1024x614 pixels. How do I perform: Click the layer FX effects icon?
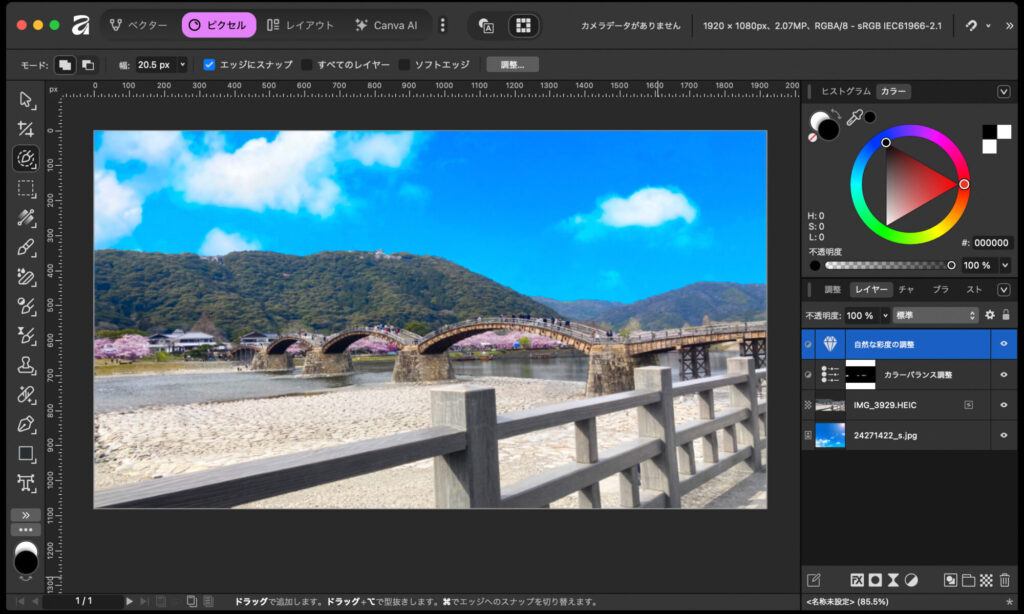(x=857, y=580)
